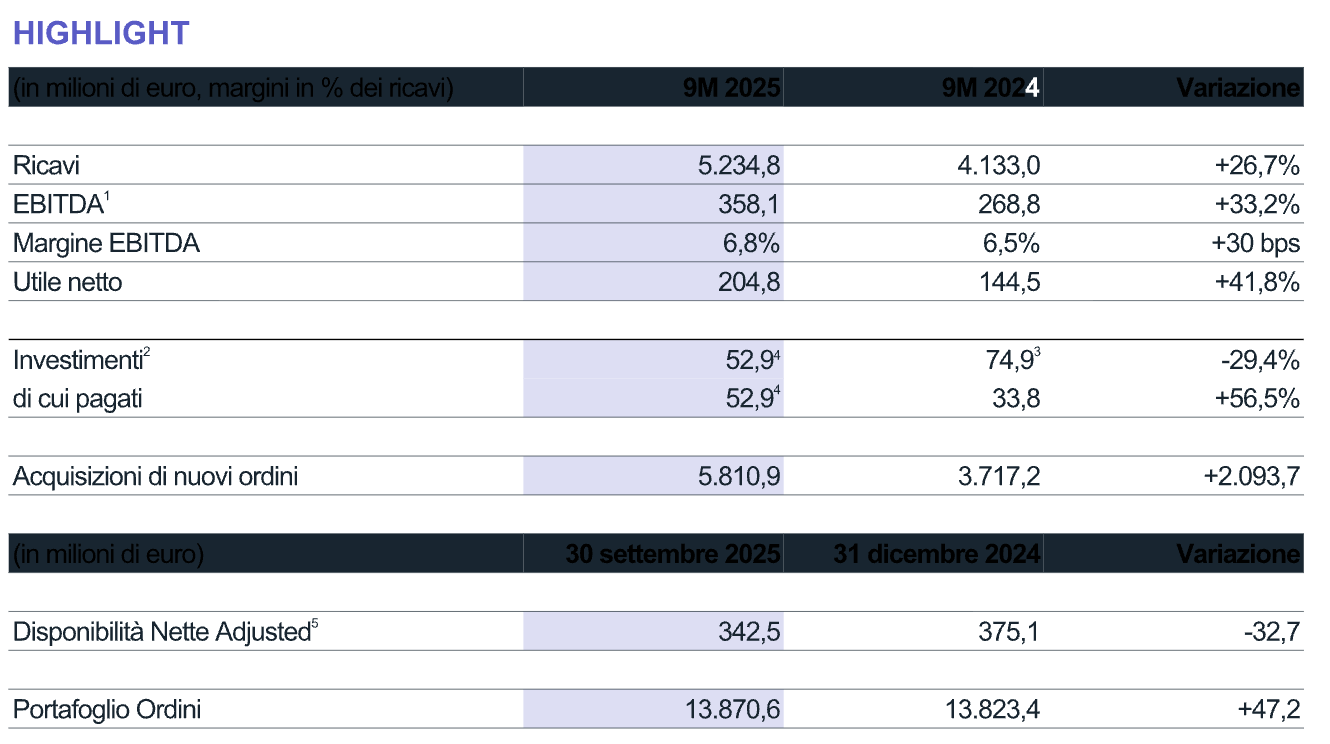Click Disponibilità Nette Adjusted footnote 5

coord(315,626)
